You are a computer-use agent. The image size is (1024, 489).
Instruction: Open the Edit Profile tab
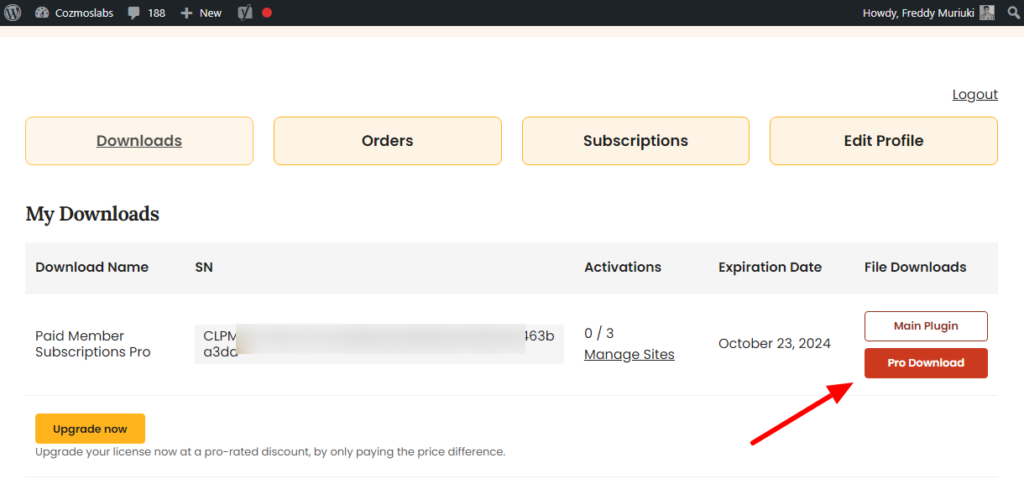[x=884, y=140]
